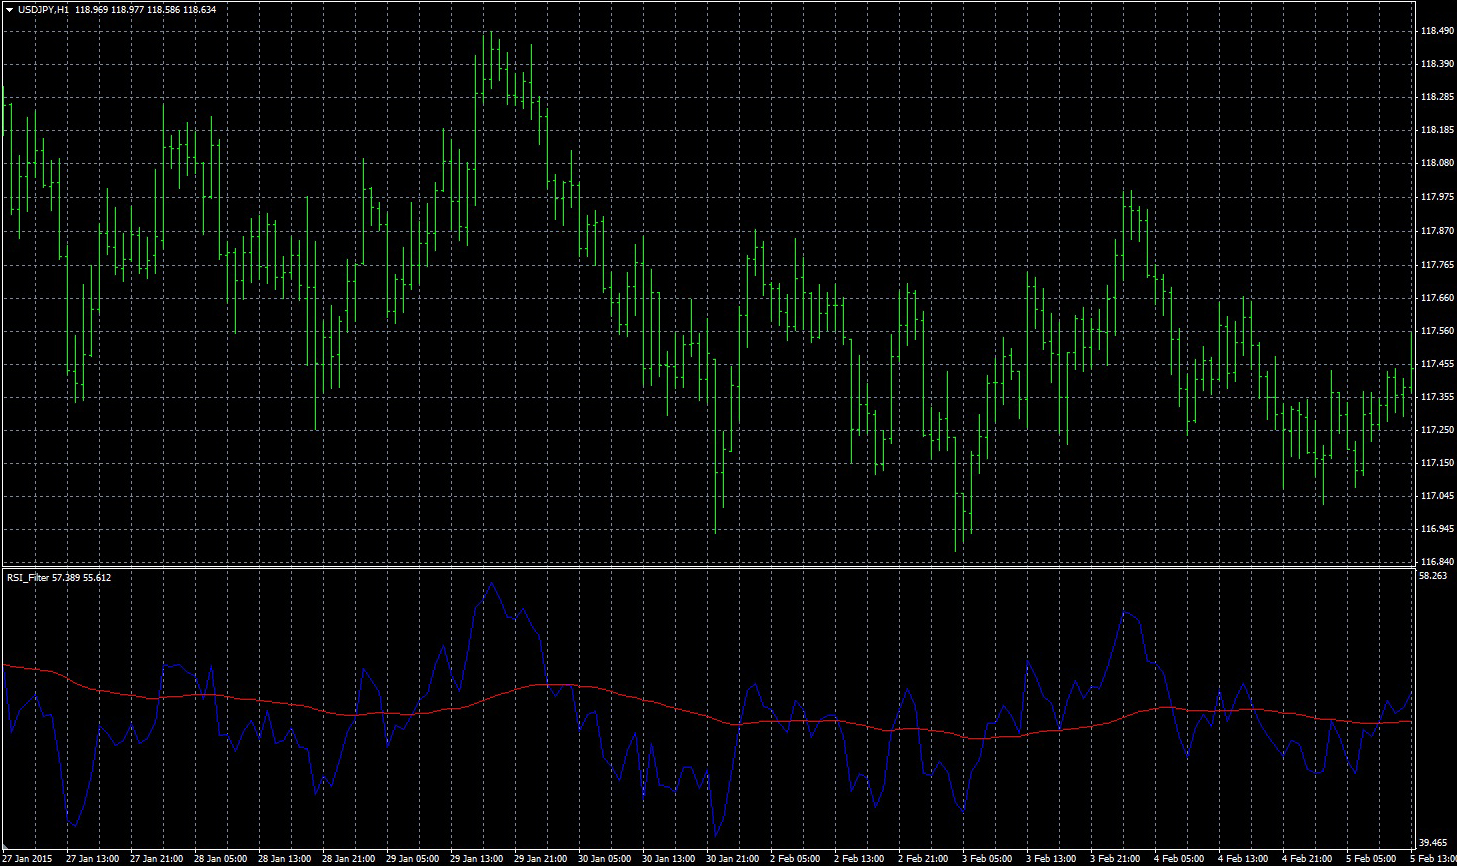Click the 118.080 price axis value
This screenshot has width=1457, height=866.
pyautogui.click(x=1436, y=163)
